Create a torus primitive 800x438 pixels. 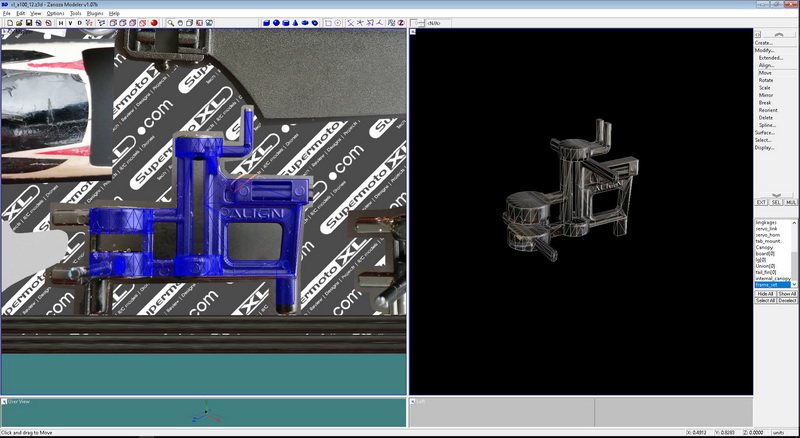point(315,23)
